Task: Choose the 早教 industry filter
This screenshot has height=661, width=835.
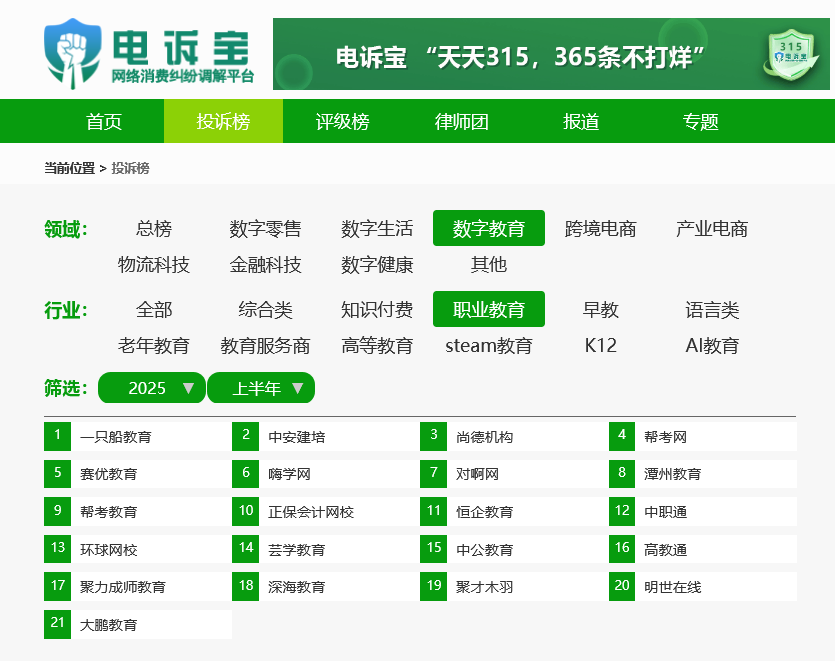Action: (601, 309)
